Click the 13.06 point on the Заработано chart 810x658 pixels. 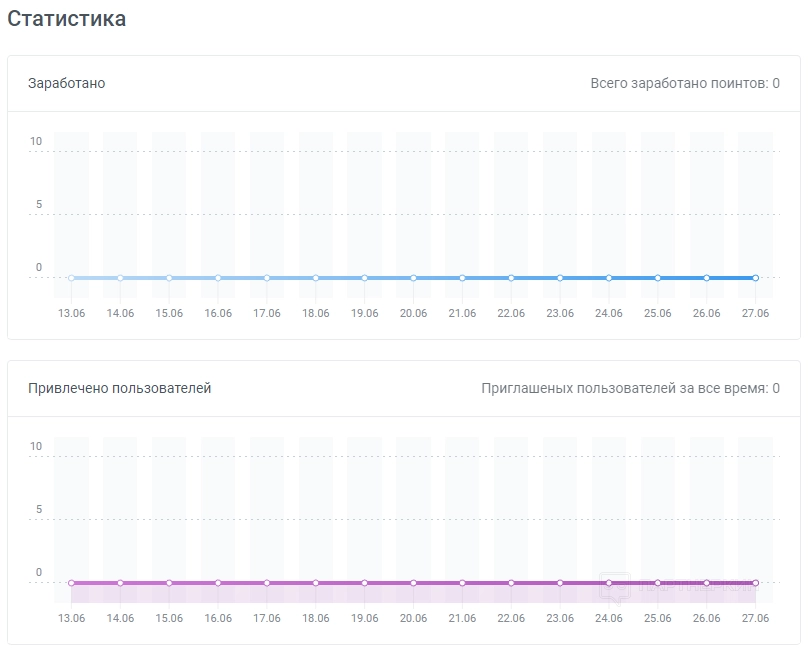(71, 278)
